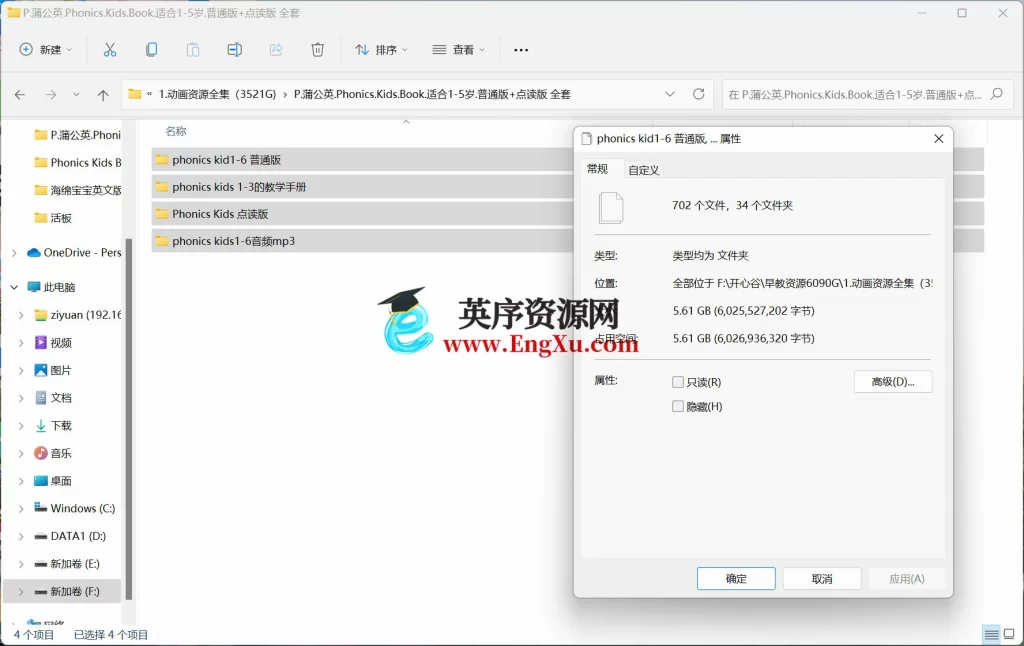
Task: Switch to large icons view in status bar
Action: pos(1009,634)
